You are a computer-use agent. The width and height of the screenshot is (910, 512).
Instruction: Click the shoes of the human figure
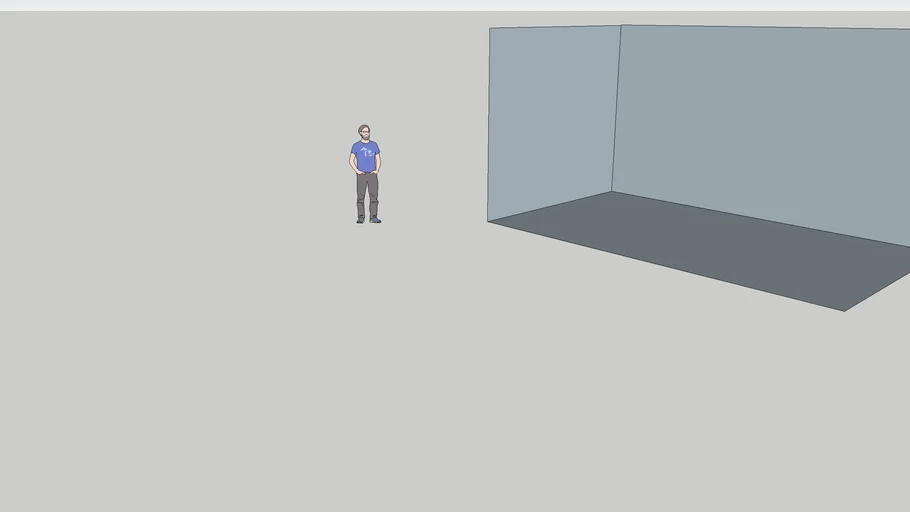click(x=368, y=219)
